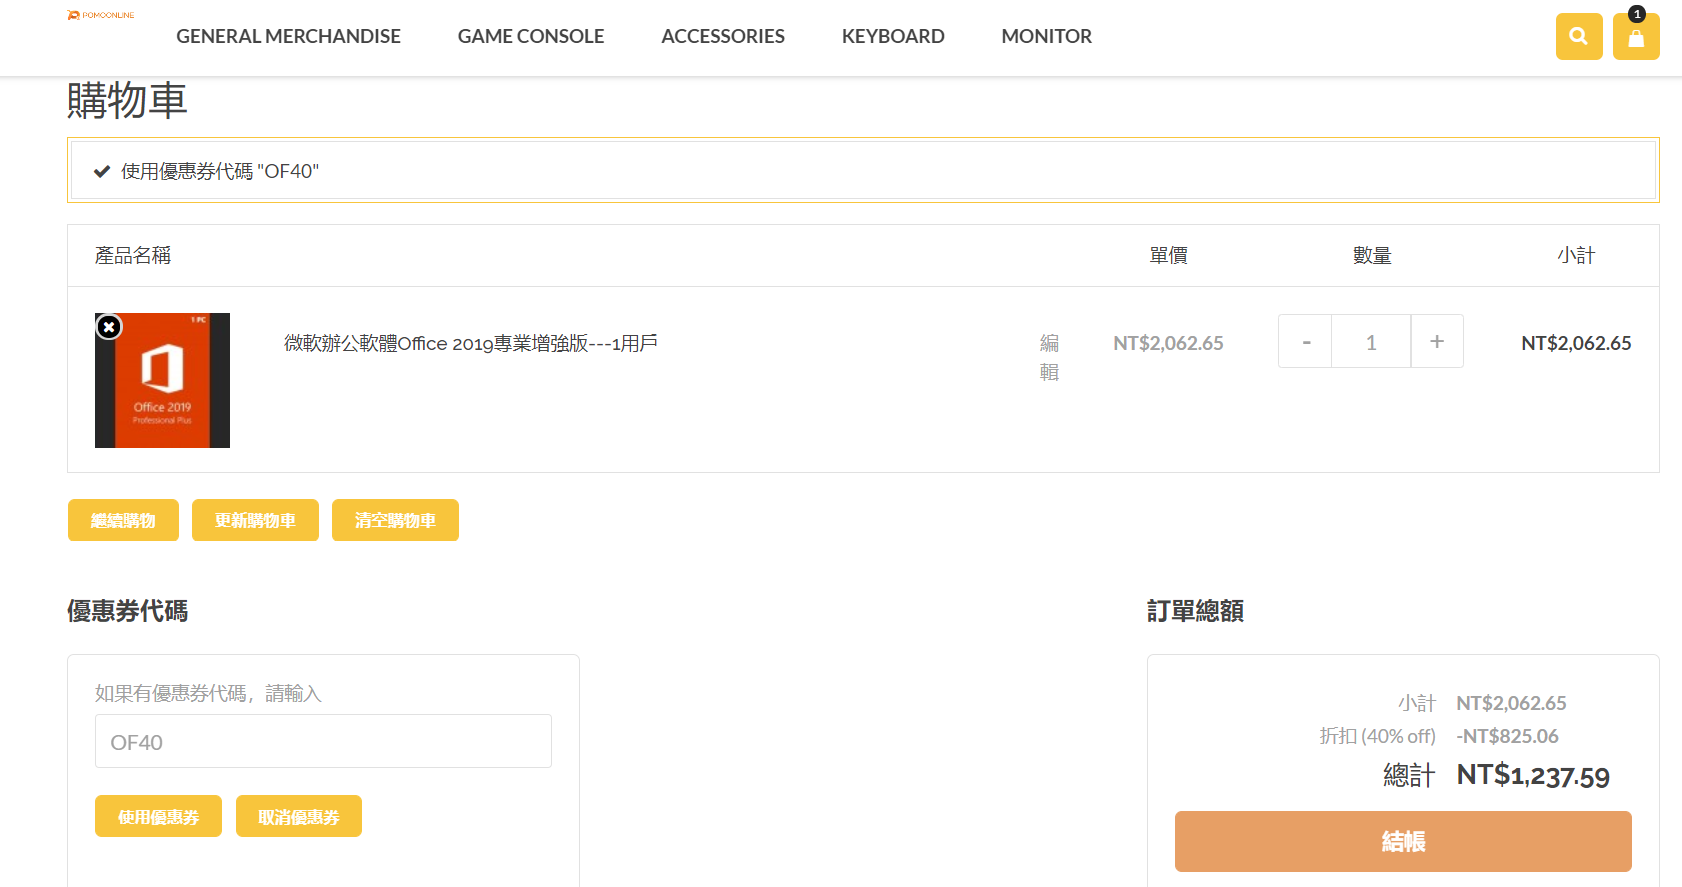Viewport: 1682px width, 887px height.
Task: Click the POMOONLINE logo
Action: (100, 15)
